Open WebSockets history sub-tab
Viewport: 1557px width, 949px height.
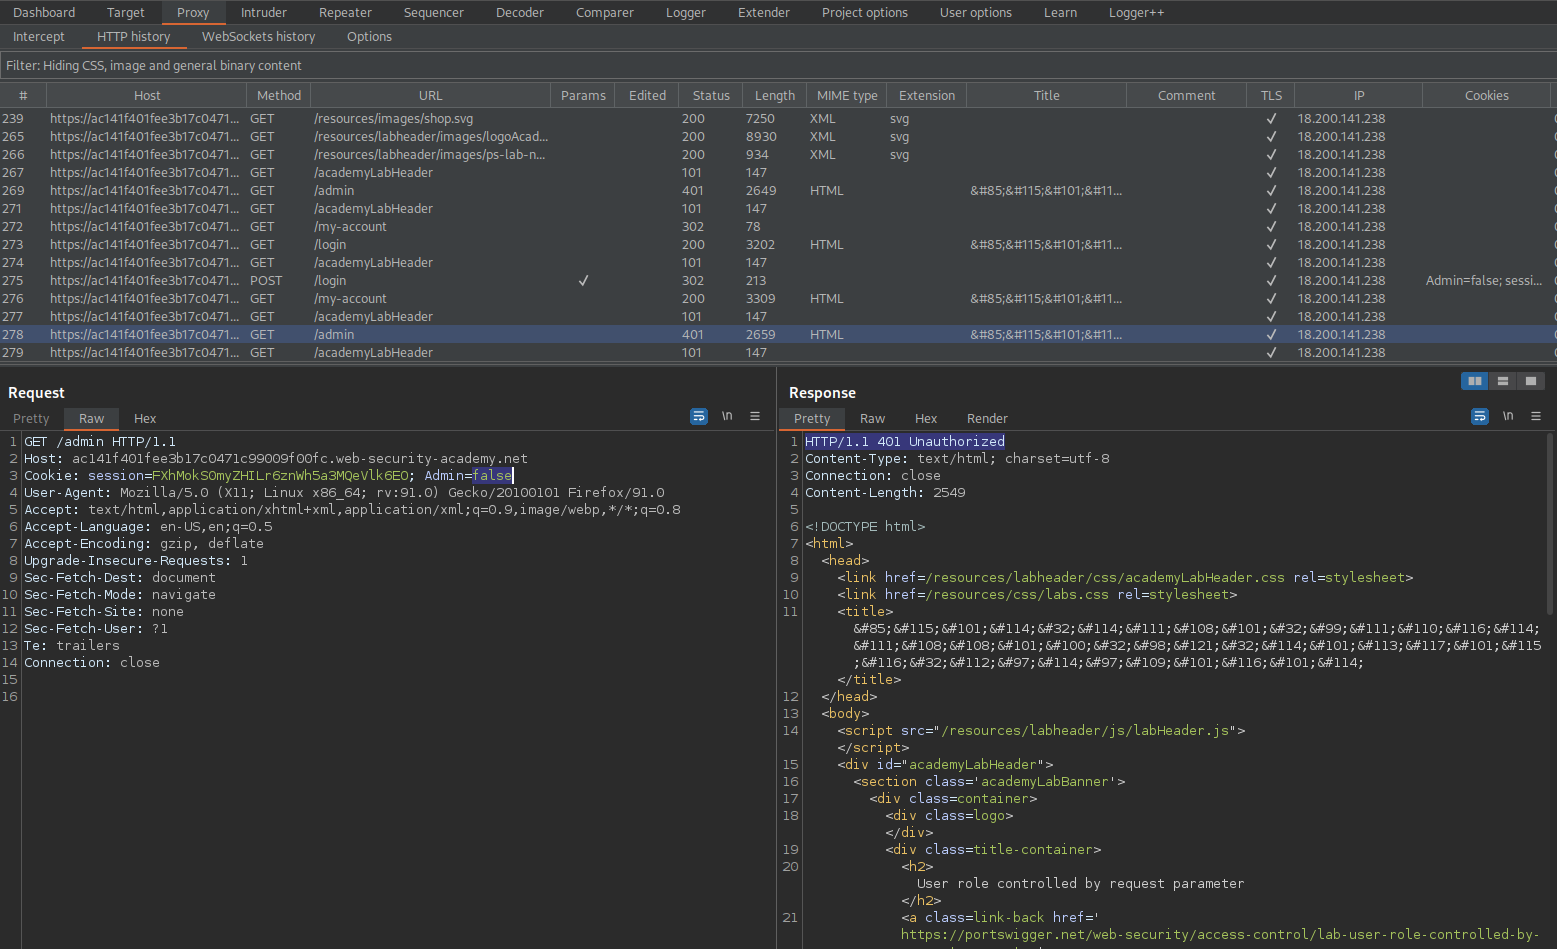click(258, 36)
